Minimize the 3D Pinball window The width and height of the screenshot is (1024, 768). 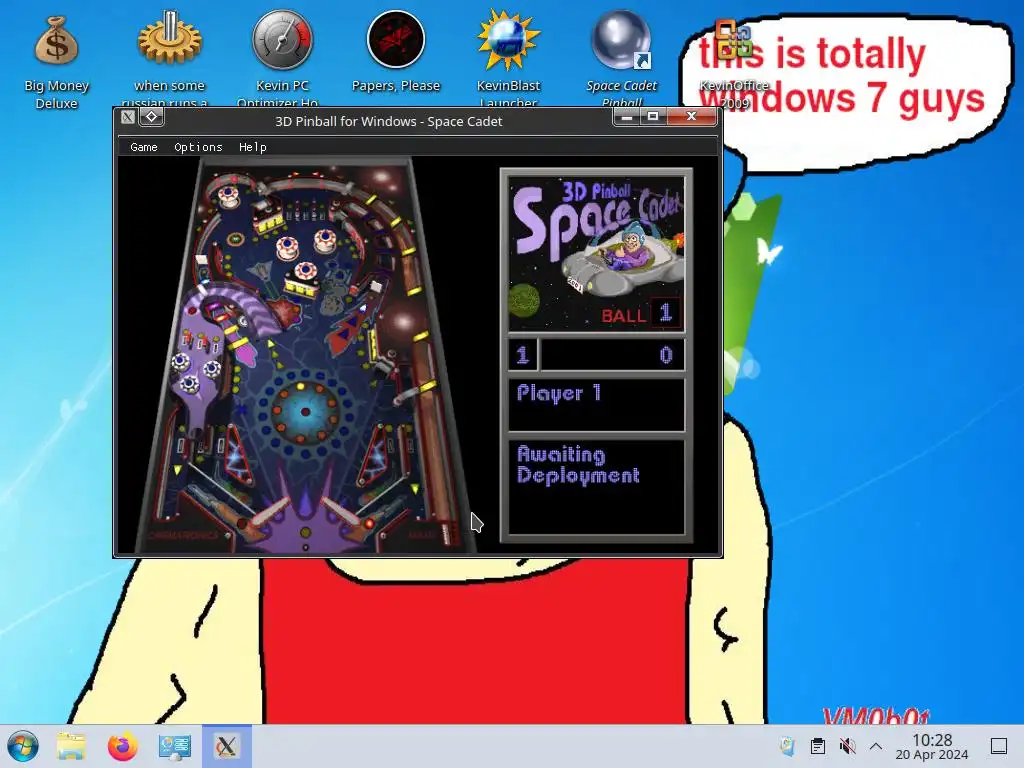[x=627, y=116]
